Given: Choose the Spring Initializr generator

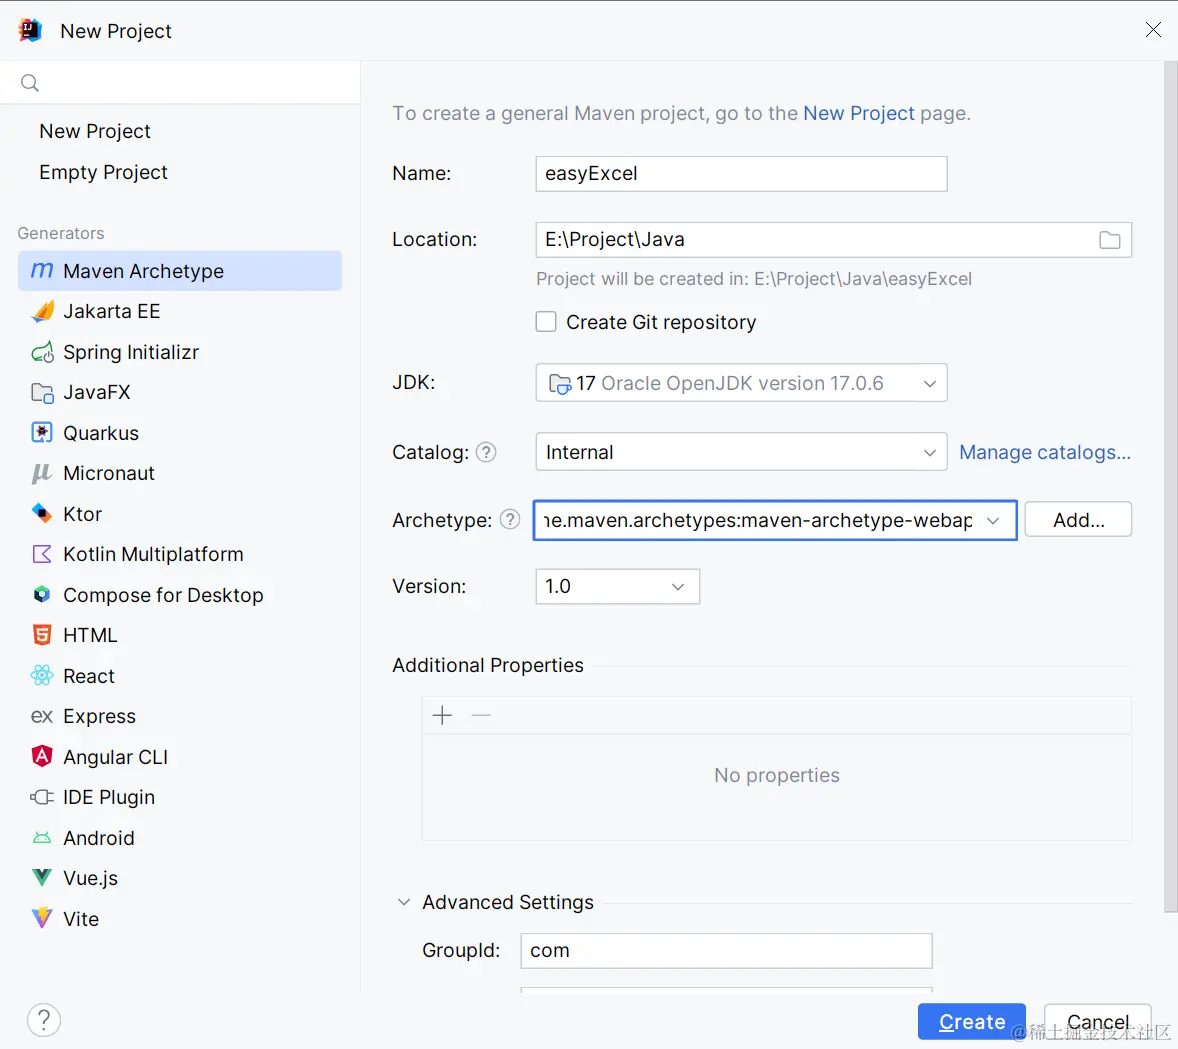Looking at the screenshot, I should pyautogui.click(x=180, y=352).
